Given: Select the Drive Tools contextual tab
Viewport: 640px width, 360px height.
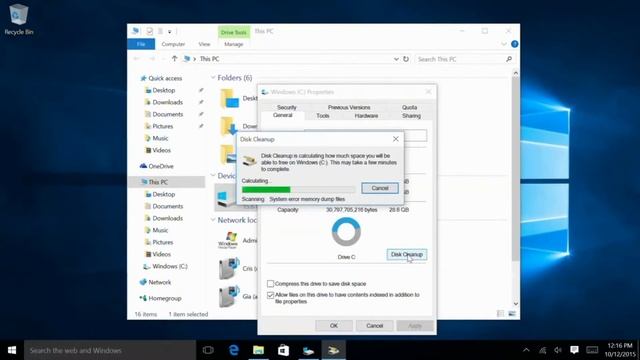Looking at the screenshot, I should (233, 32).
